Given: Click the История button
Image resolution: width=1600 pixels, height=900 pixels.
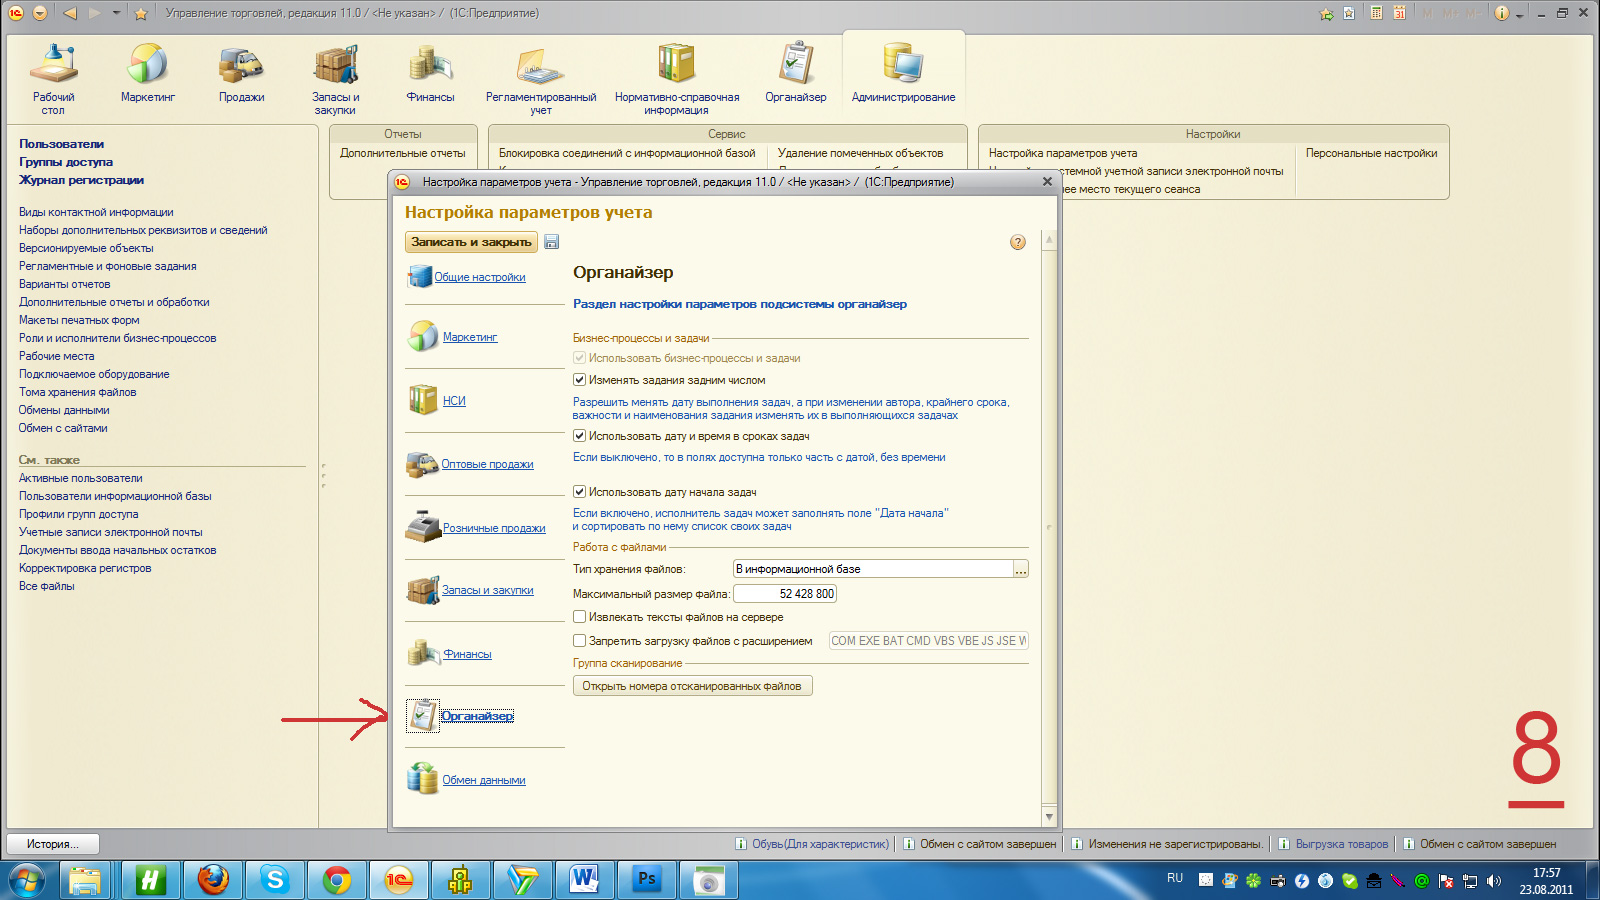Looking at the screenshot, I should (x=55, y=844).
